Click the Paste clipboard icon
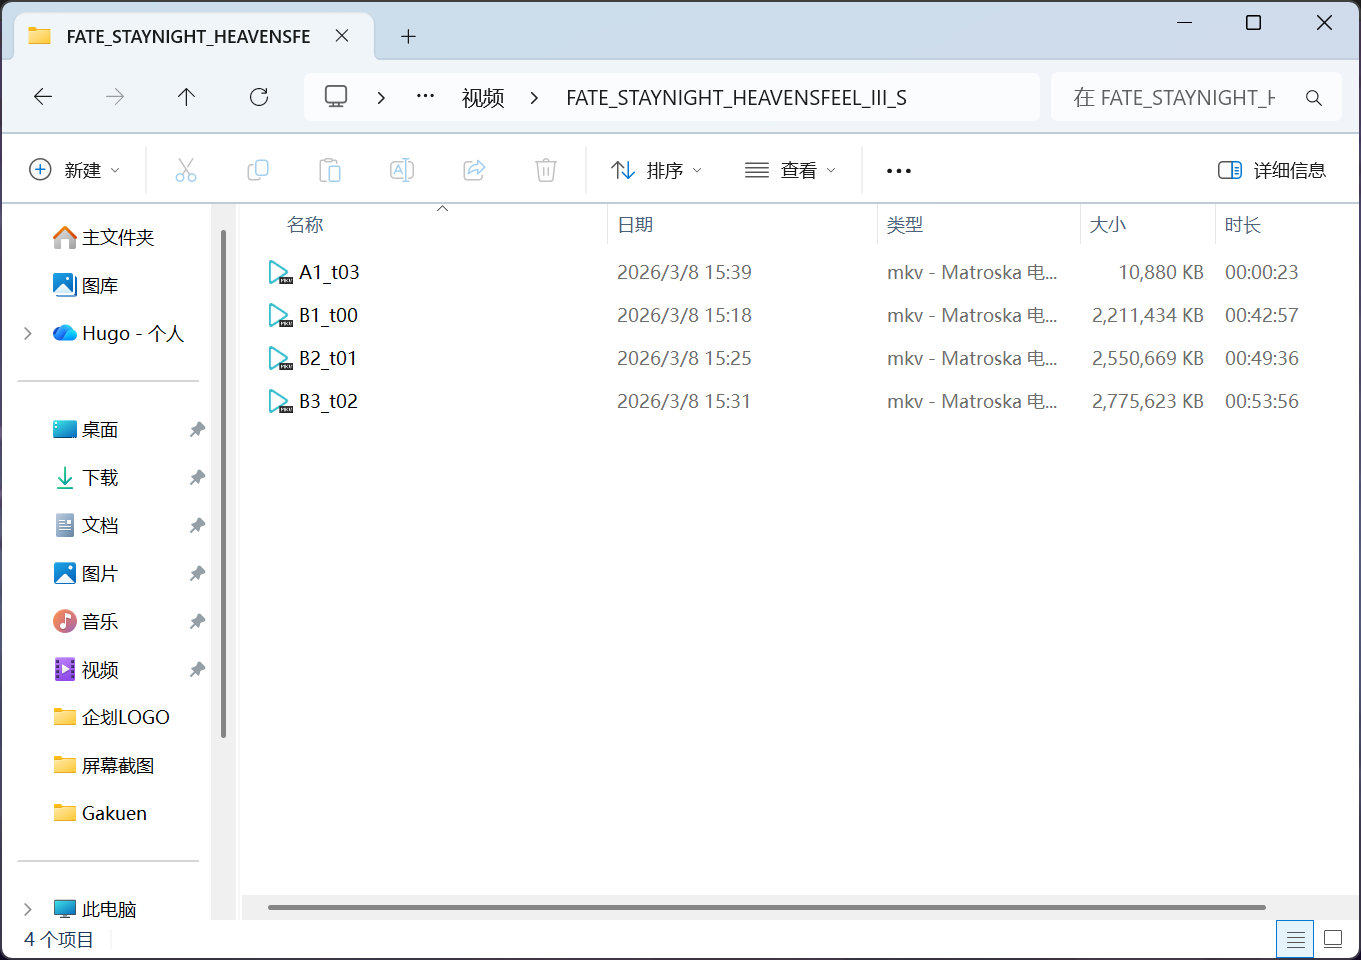The image size is (1361, 960). click(x=330, y=170)
